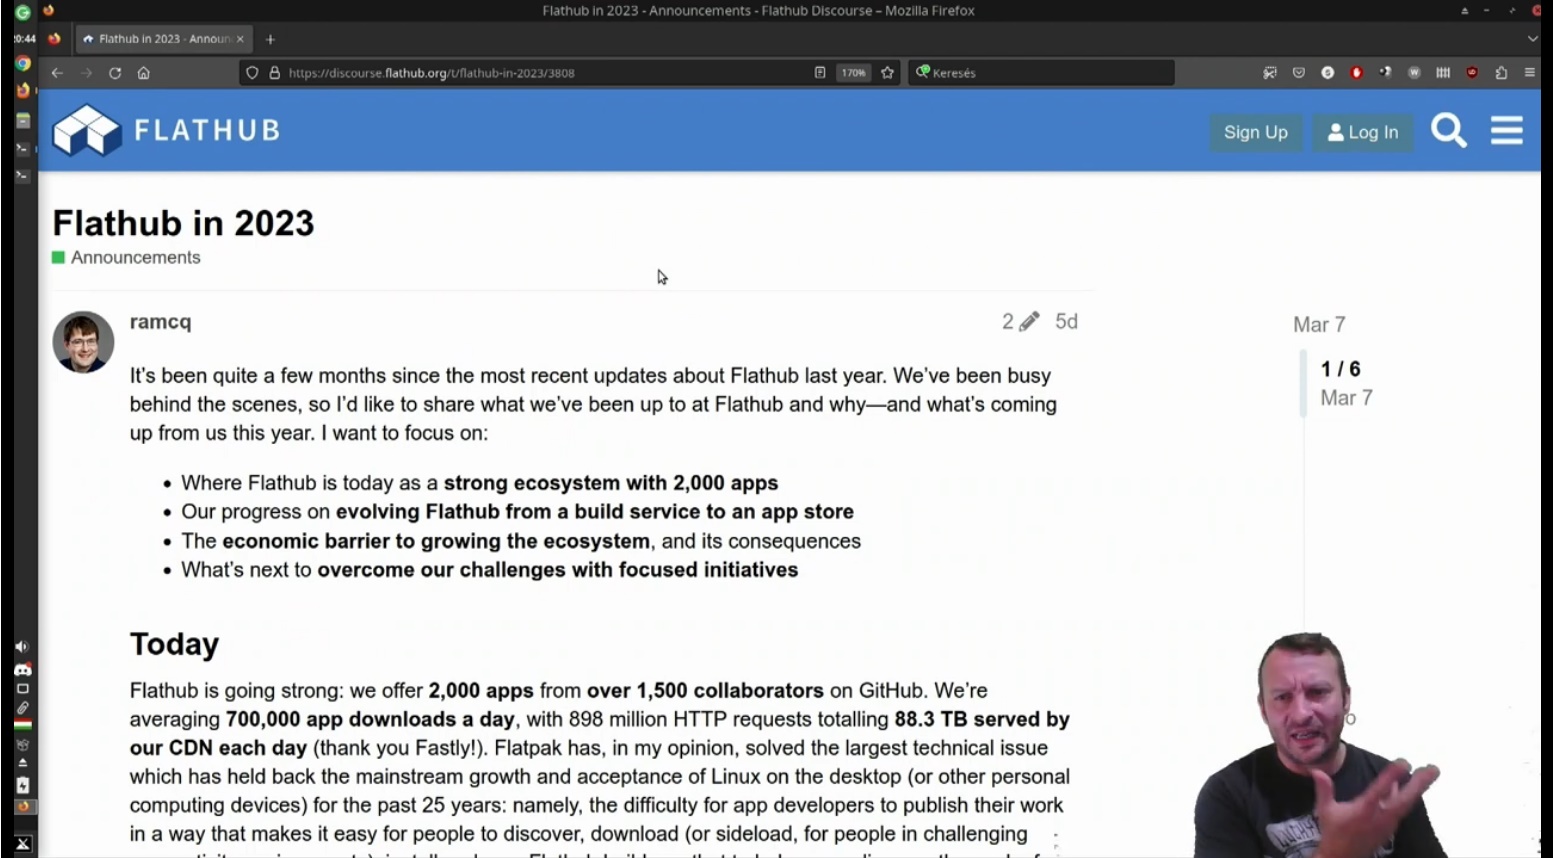Viewport: 1553px width, 858px height.
Task: Open the Discord tray icon
Action: click(22, 669)
